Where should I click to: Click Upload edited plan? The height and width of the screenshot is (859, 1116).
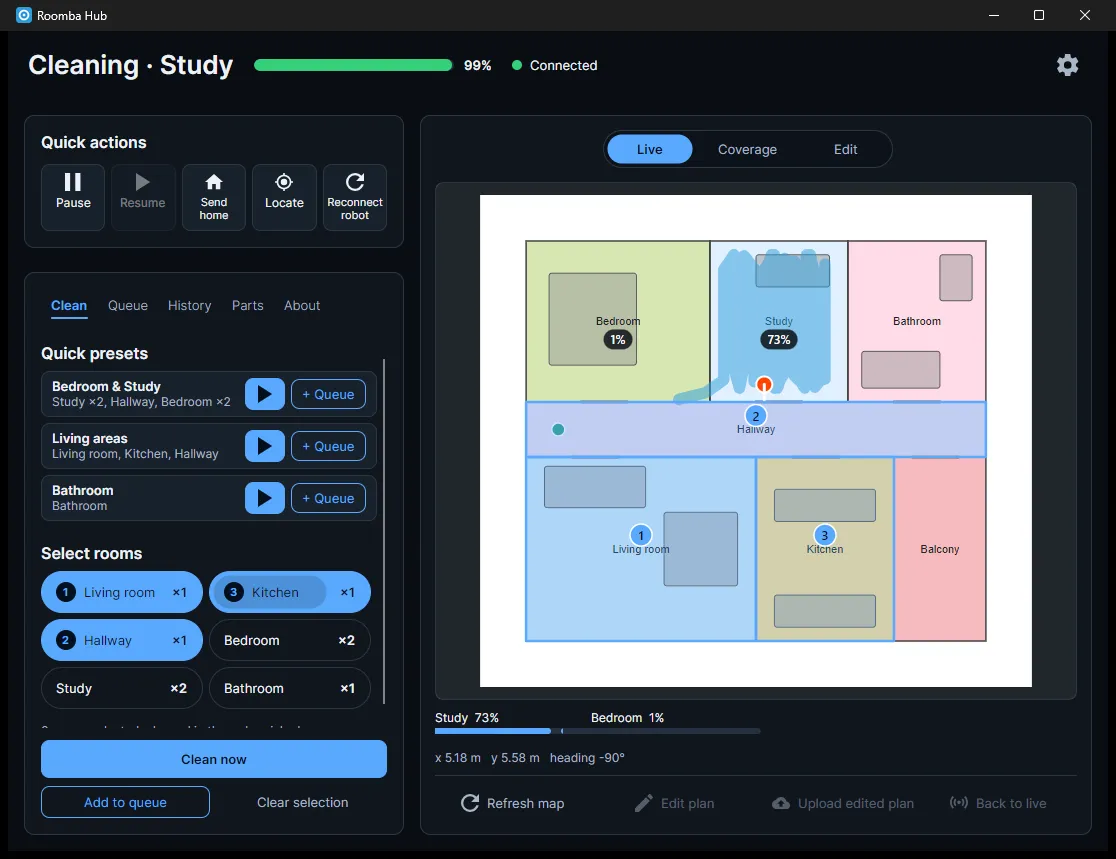(843, 803)
